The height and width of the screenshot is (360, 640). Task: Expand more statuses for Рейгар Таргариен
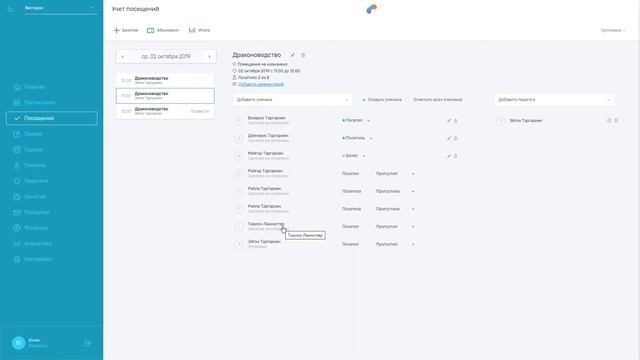tap(413, 174)
